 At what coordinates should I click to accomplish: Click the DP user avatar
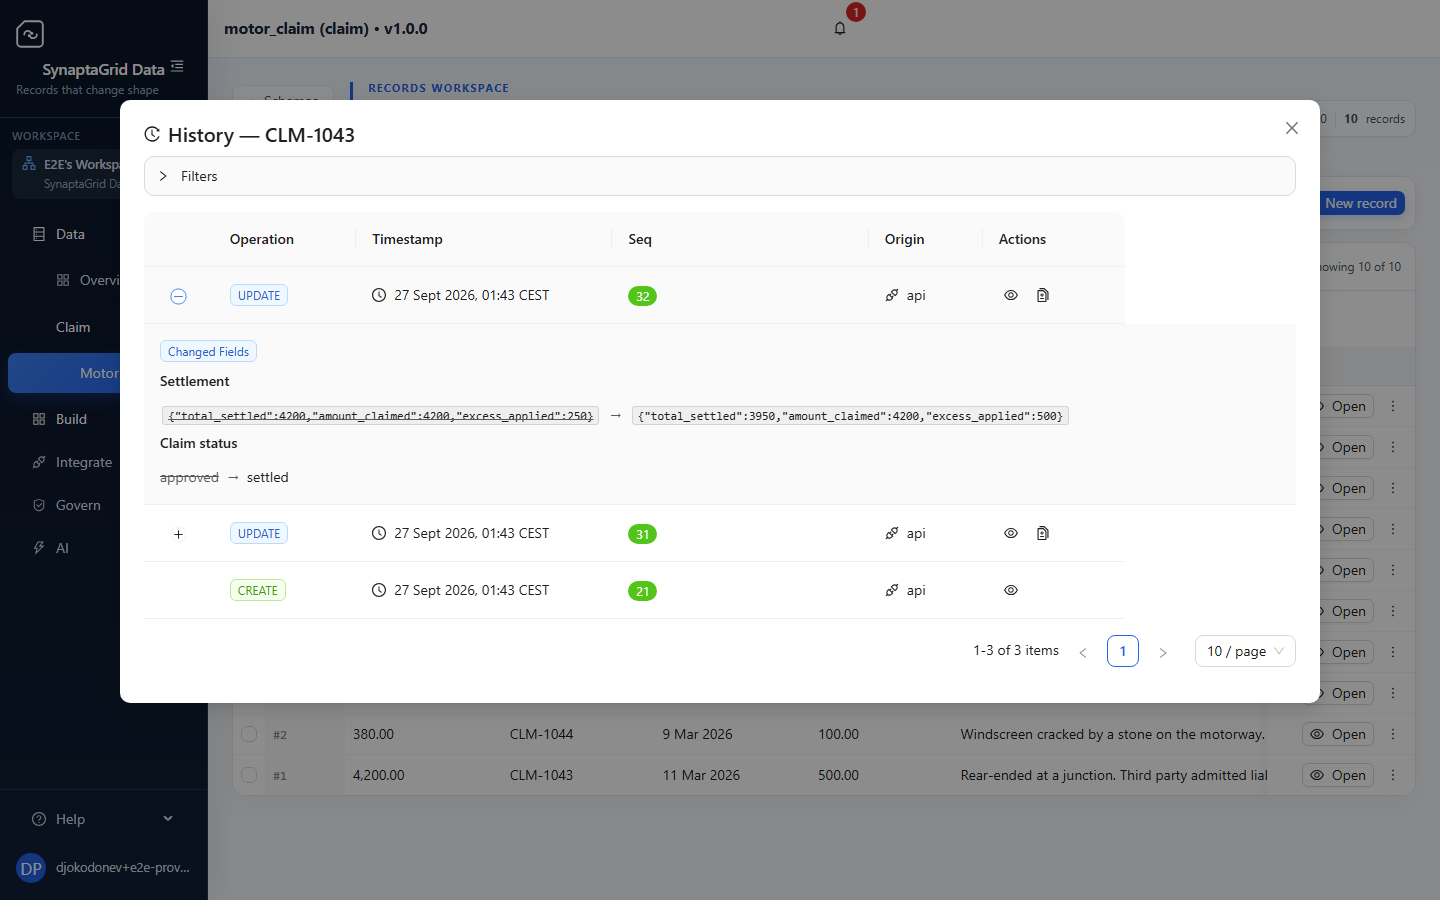click(31, 868)
